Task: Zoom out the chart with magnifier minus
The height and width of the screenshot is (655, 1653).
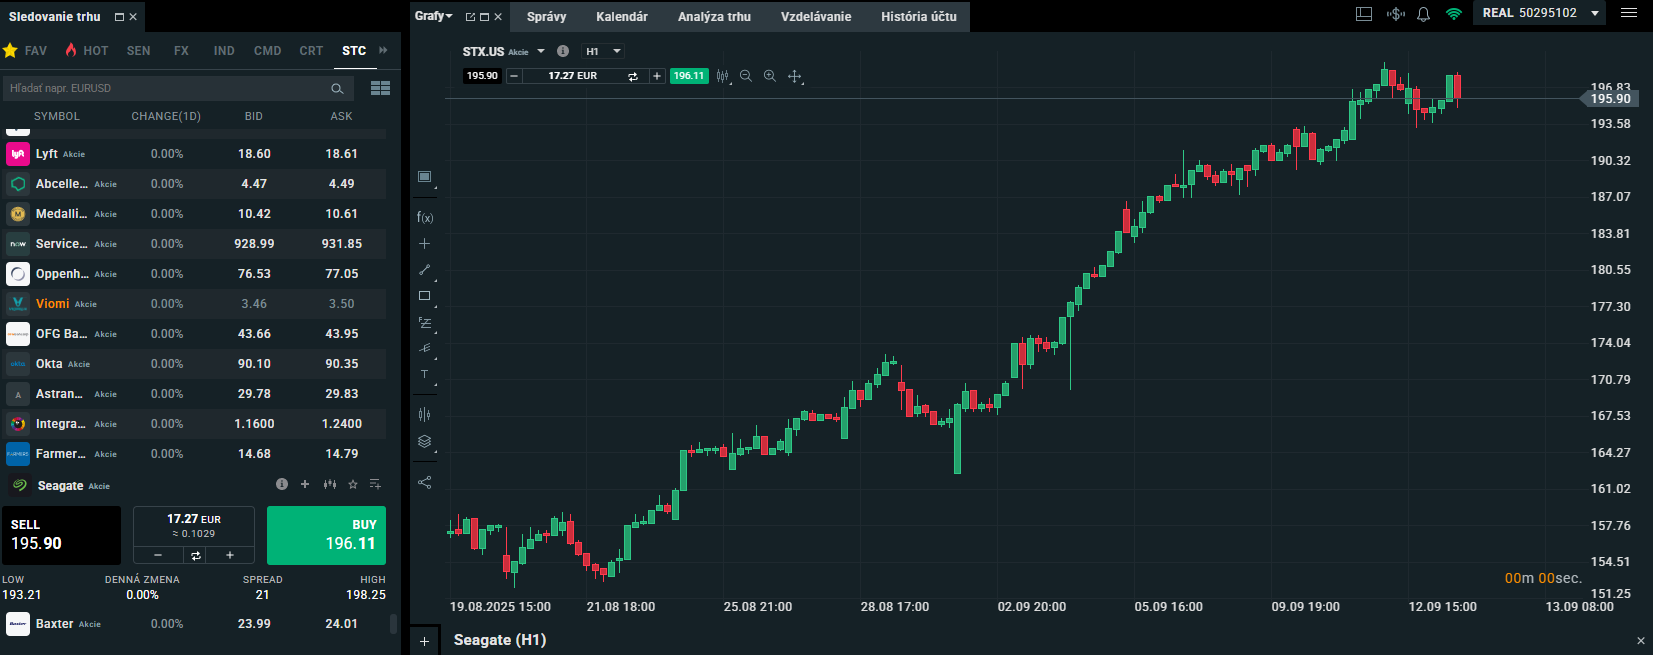Action: tap(746, 76)
